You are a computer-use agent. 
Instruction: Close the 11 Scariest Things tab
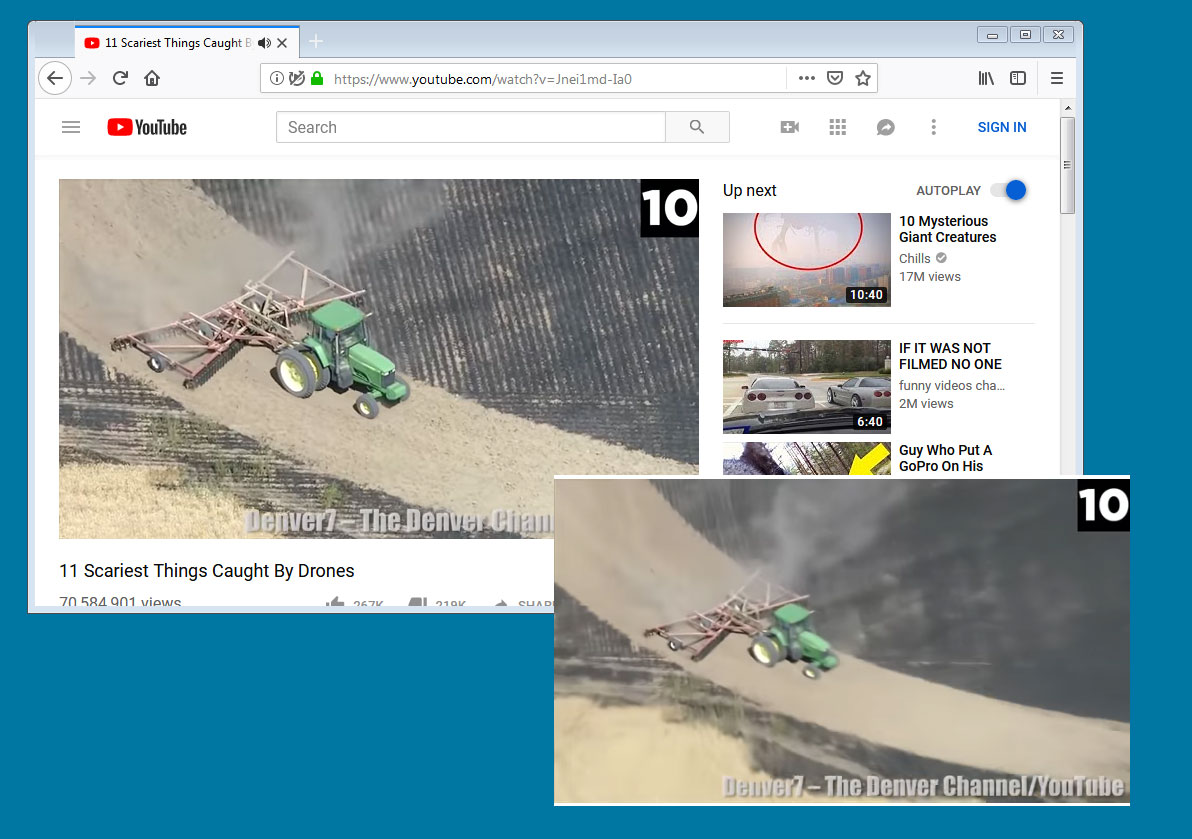(282, 43)
